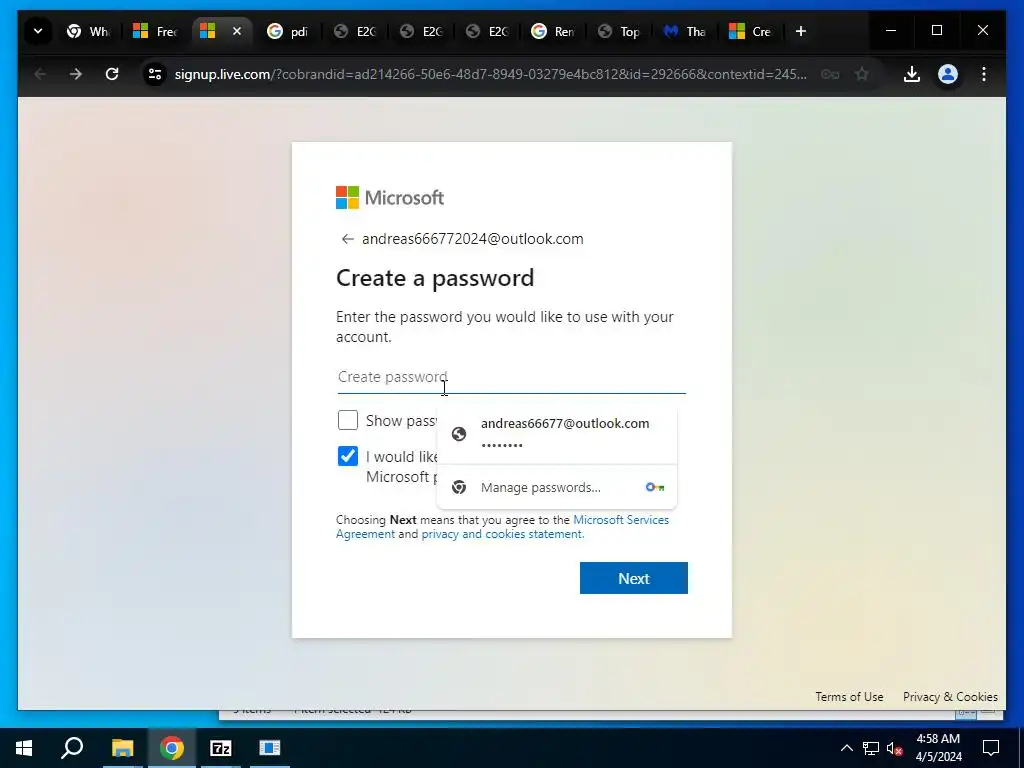Switch to the 'pdi' Google tab
This screenshot has width=1024, height=768.
(289, 31)
